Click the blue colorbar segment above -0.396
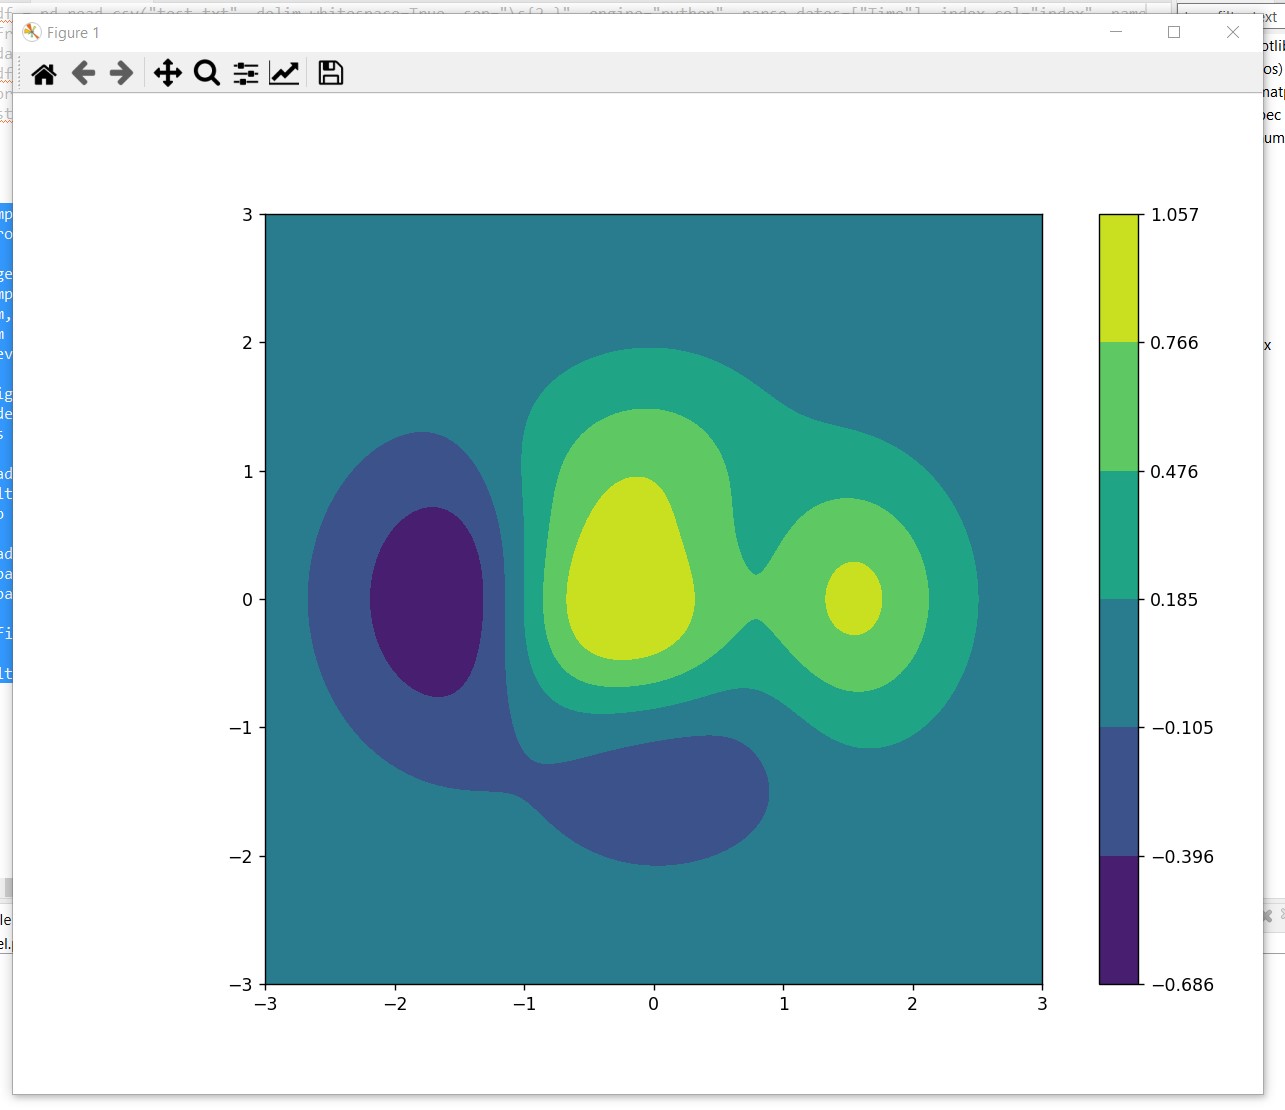The image size is (1285, 1110). pyautogui.click(x=1119, y=792)
